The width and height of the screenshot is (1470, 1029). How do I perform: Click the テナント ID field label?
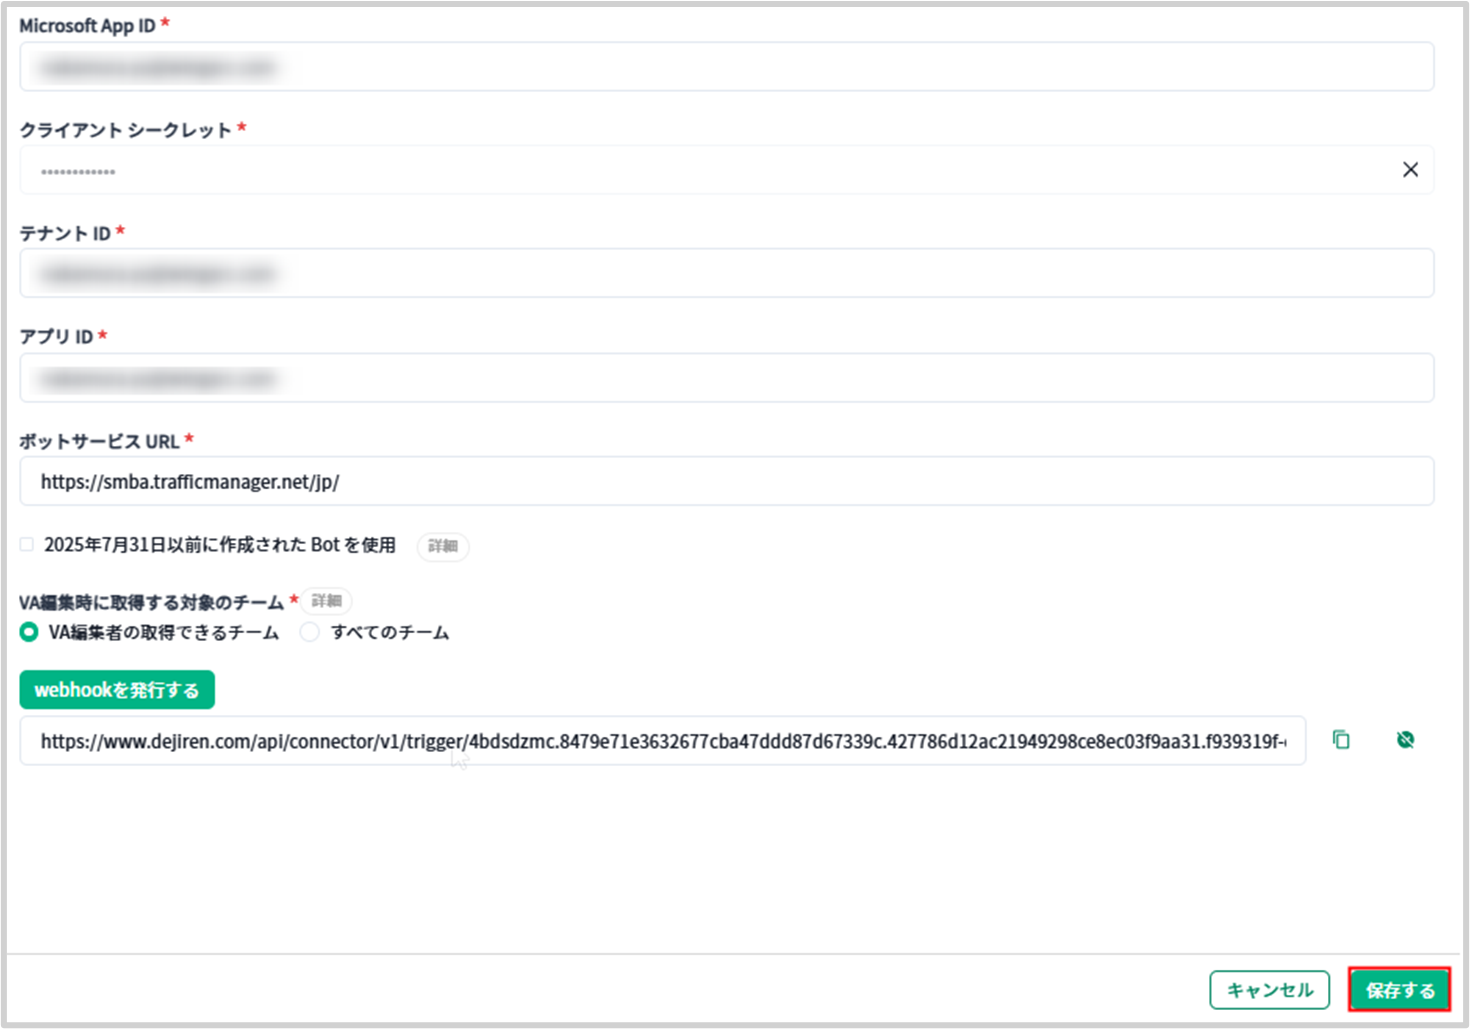click(65, 233)
